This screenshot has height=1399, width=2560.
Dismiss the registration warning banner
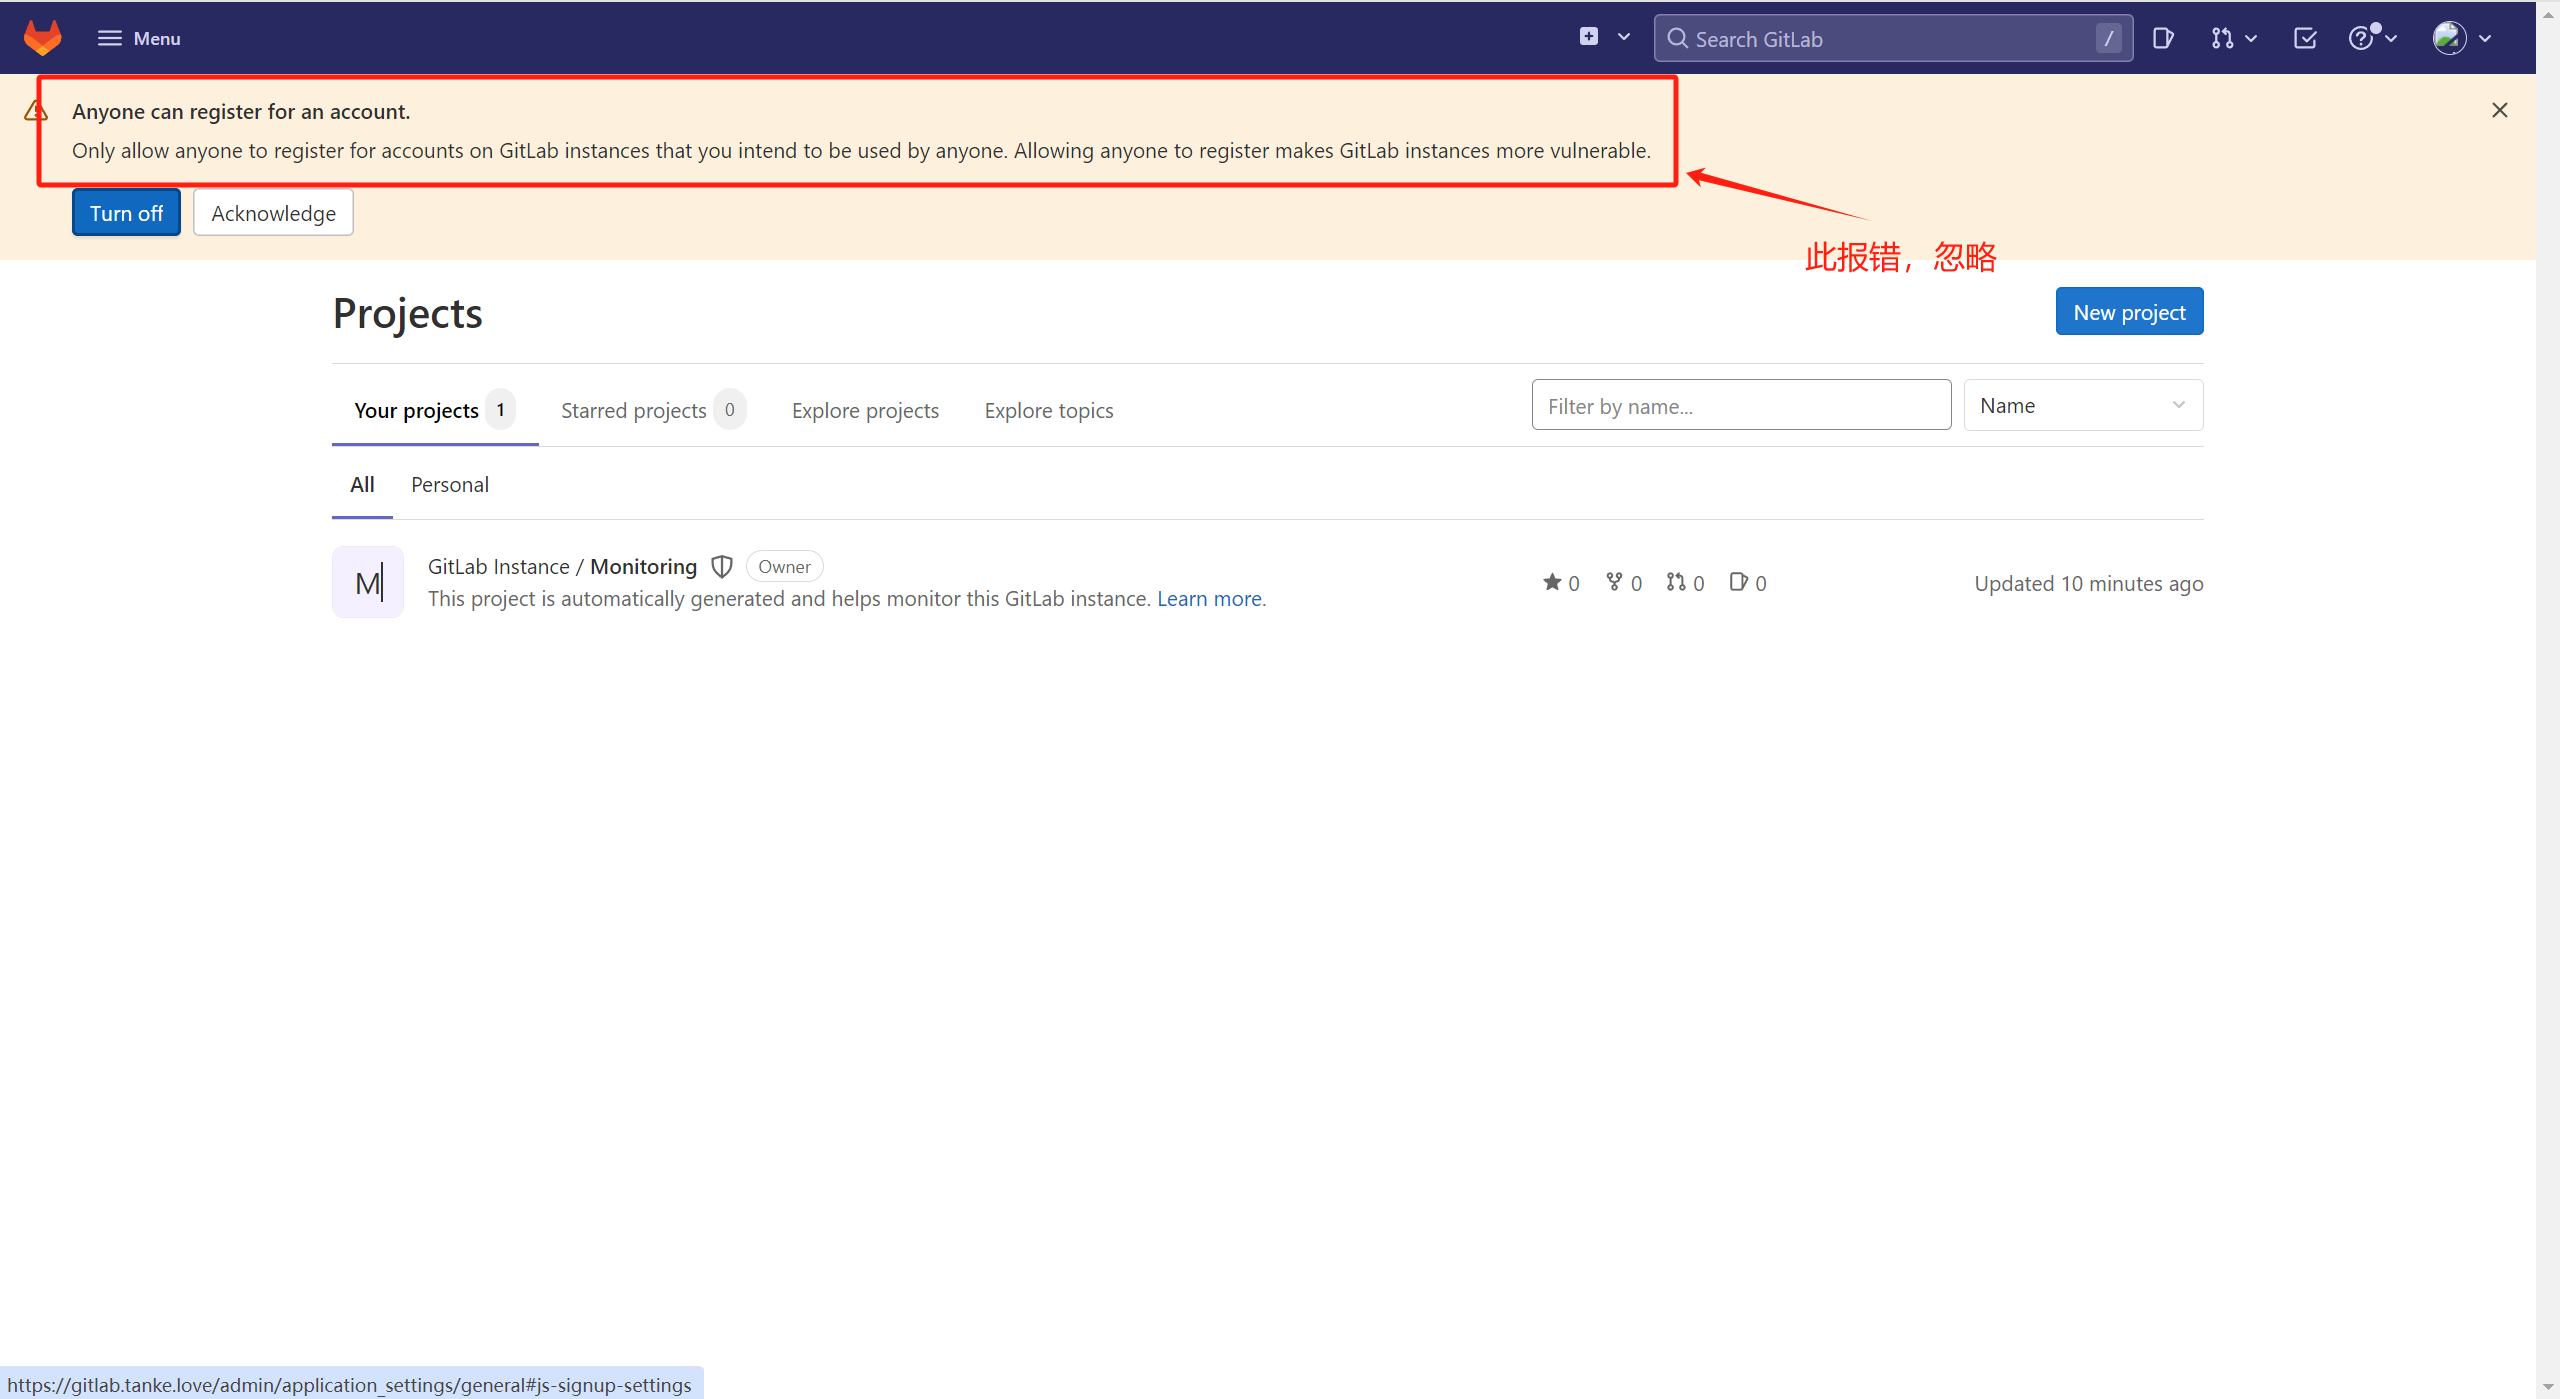(x=2499, y=110)
